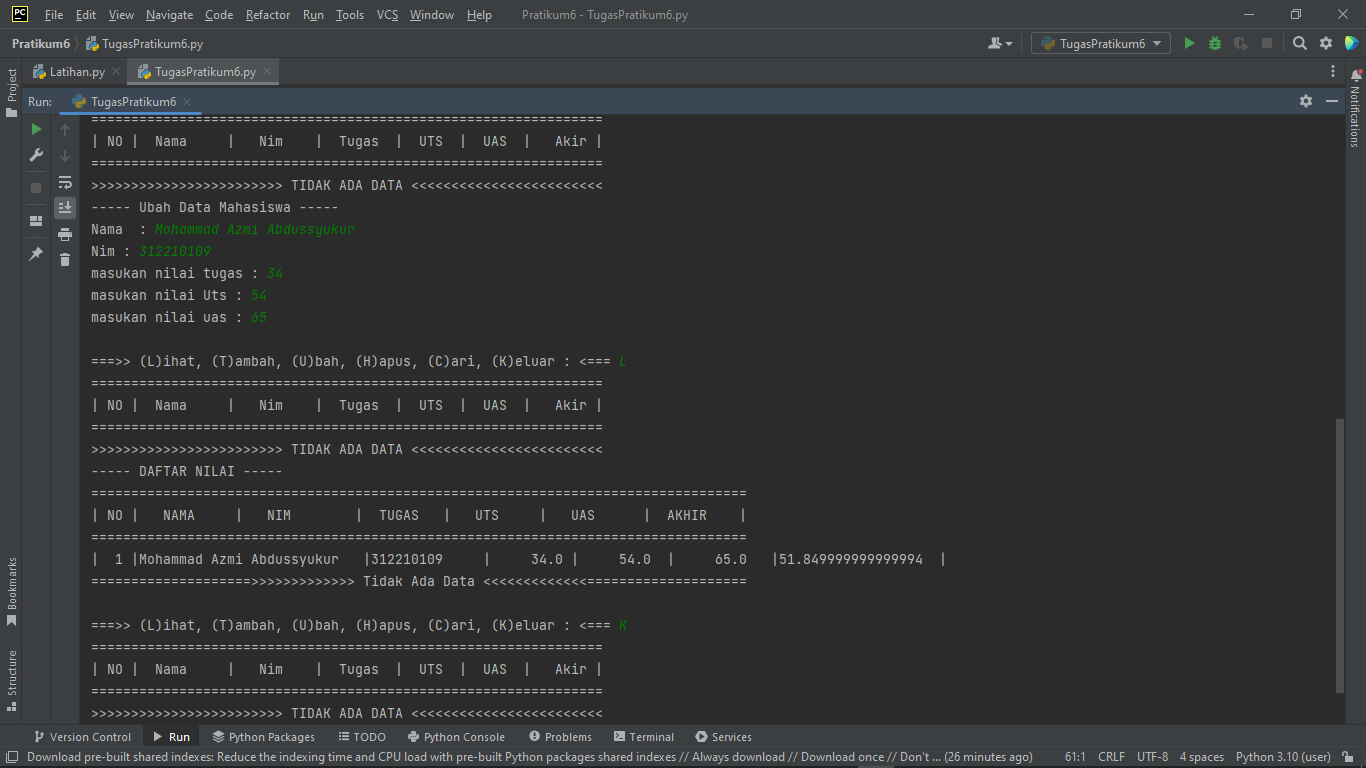
Task: Switch to the Latihan.py editor tab
Action: pos(77,72)
